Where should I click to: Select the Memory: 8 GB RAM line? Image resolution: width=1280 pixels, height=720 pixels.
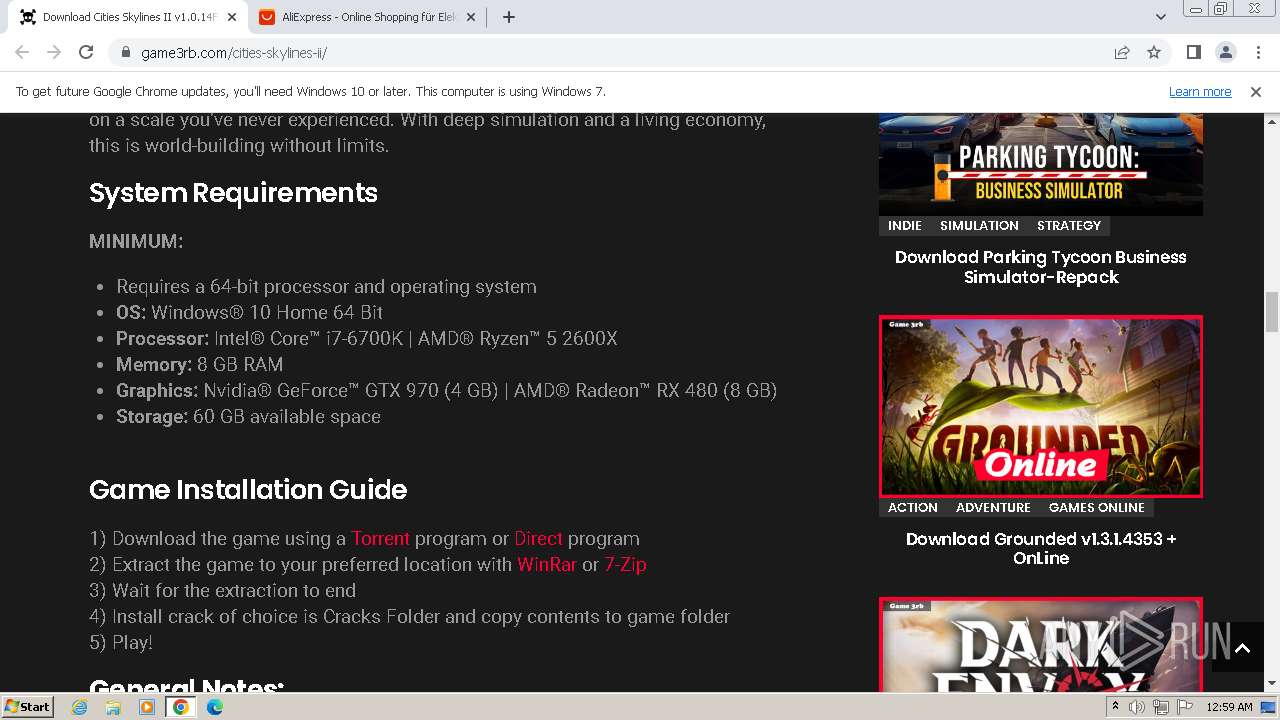(x=199, y=364)
